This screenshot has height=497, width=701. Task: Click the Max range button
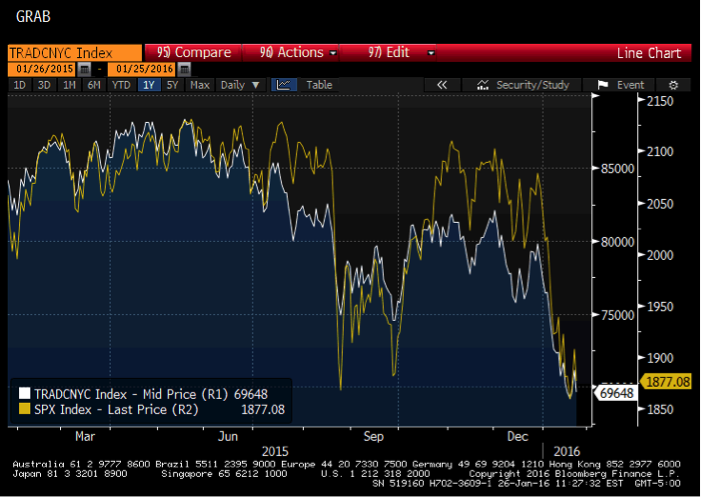click(200, 85)
